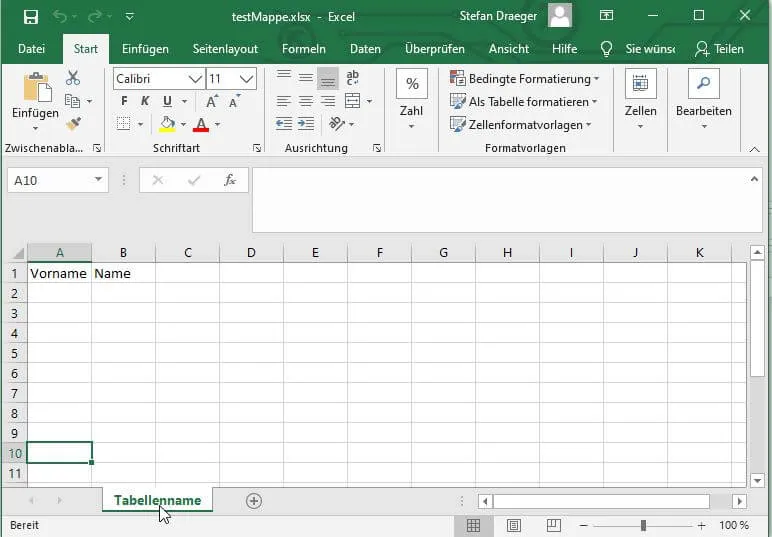Click the Teilen share button

(x=719, y=49)
